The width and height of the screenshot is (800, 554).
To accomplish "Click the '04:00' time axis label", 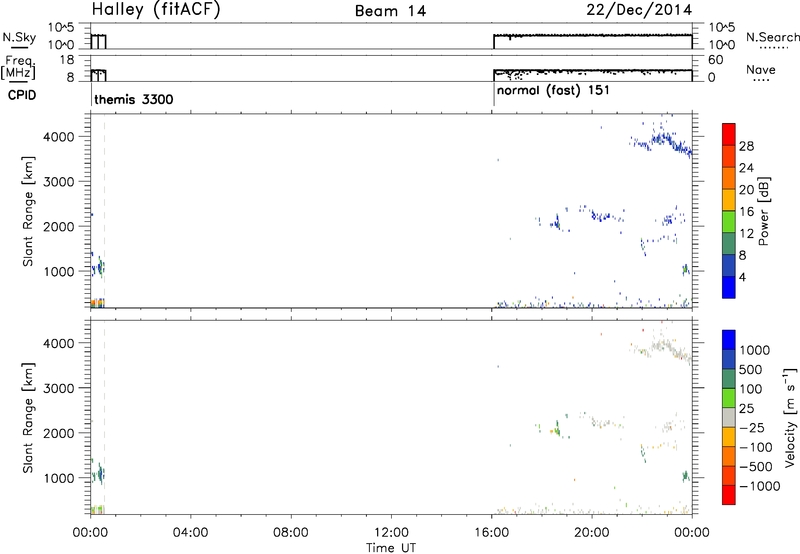I will 190,533.
